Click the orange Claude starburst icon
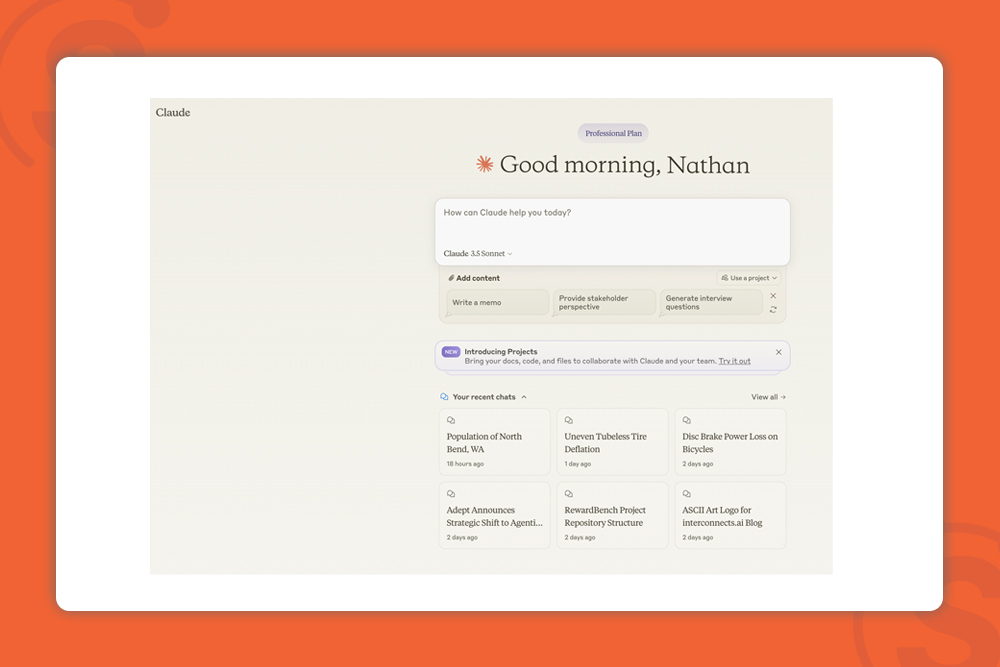 485,165
